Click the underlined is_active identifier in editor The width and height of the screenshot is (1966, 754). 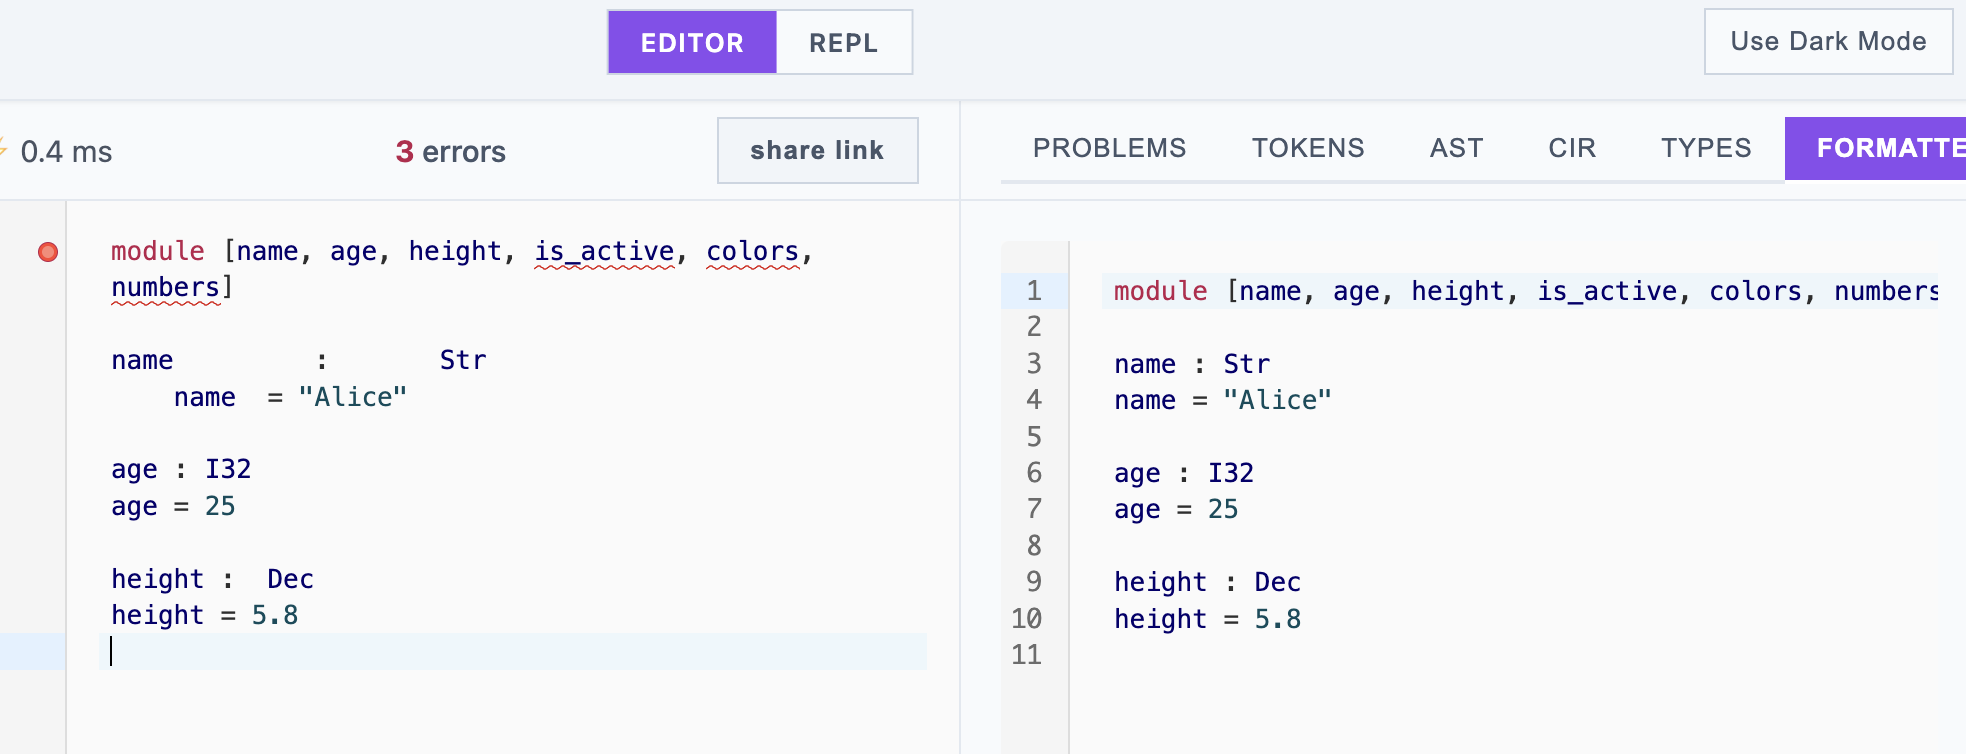604,251
